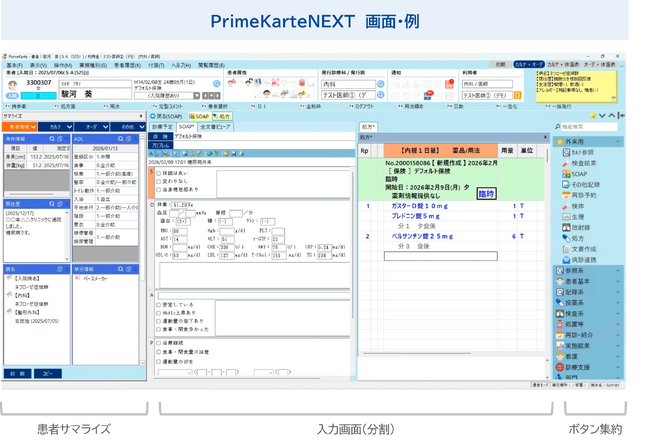Open その他記録 in the sidebar
Viewport: 650px width, 443px height.
point(581,185)
